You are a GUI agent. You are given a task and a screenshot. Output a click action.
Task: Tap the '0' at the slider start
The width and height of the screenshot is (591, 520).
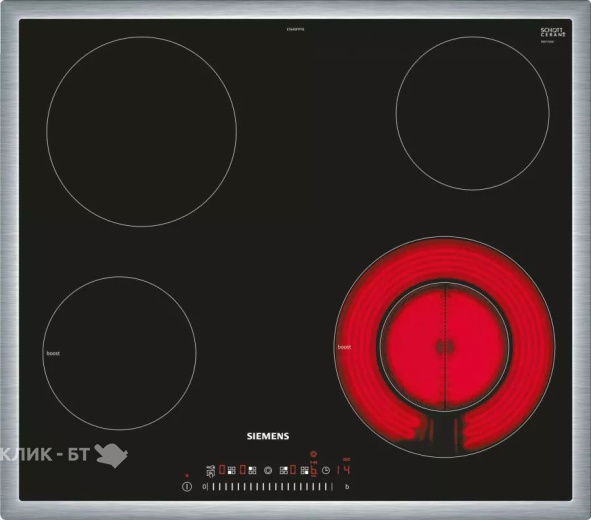click(204, 487)
